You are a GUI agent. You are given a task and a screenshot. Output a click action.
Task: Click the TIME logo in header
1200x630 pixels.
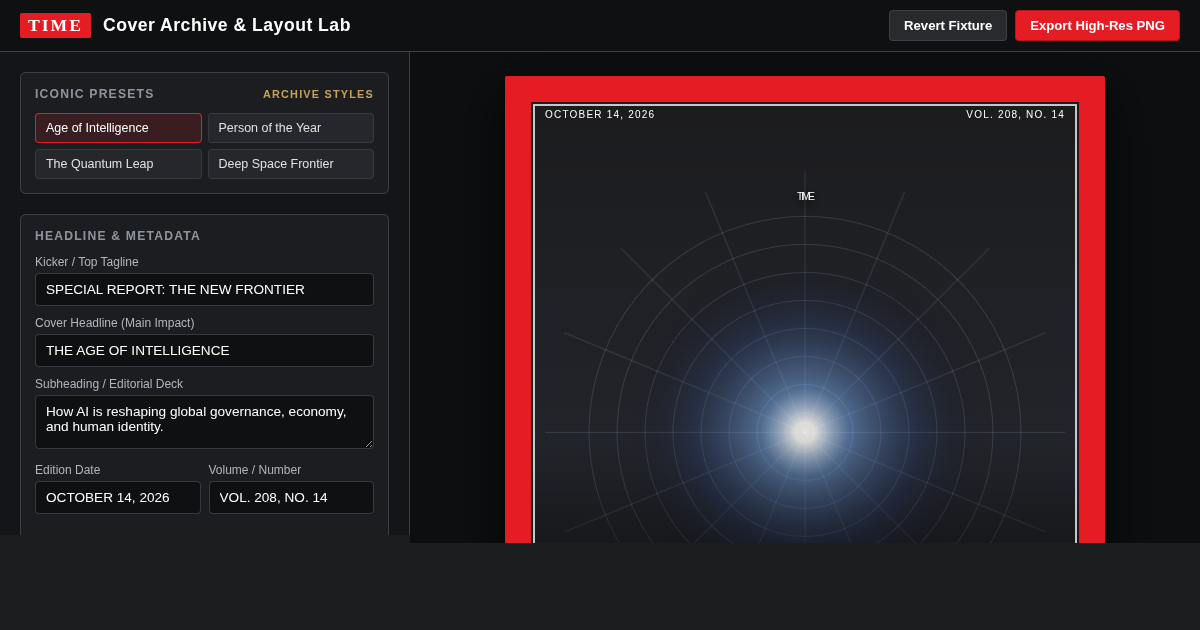55,25
